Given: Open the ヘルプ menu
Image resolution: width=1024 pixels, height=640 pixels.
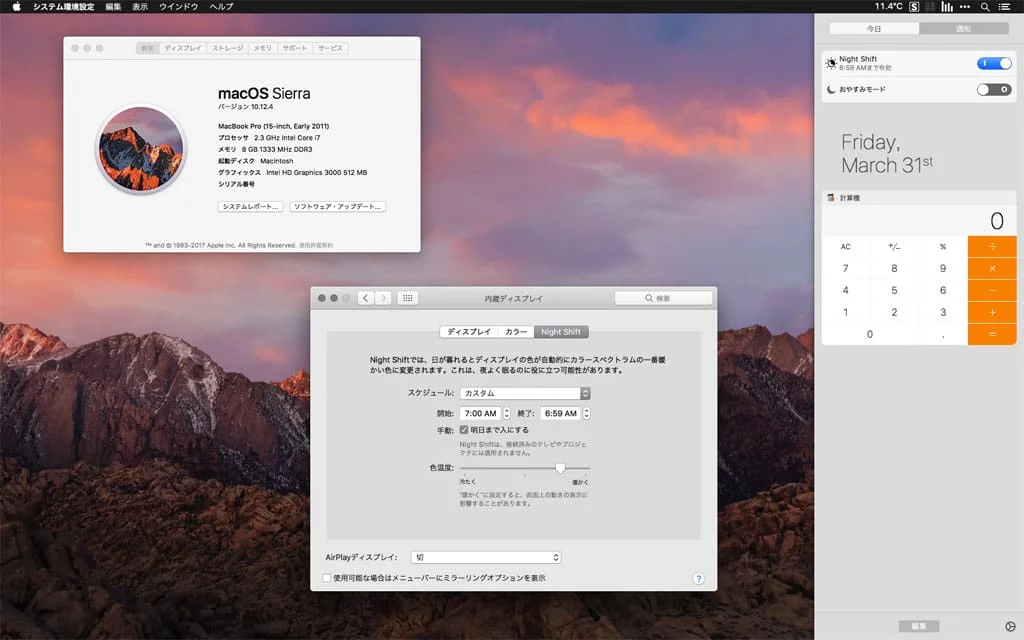Looking at the screenshot, I should 221,7.
